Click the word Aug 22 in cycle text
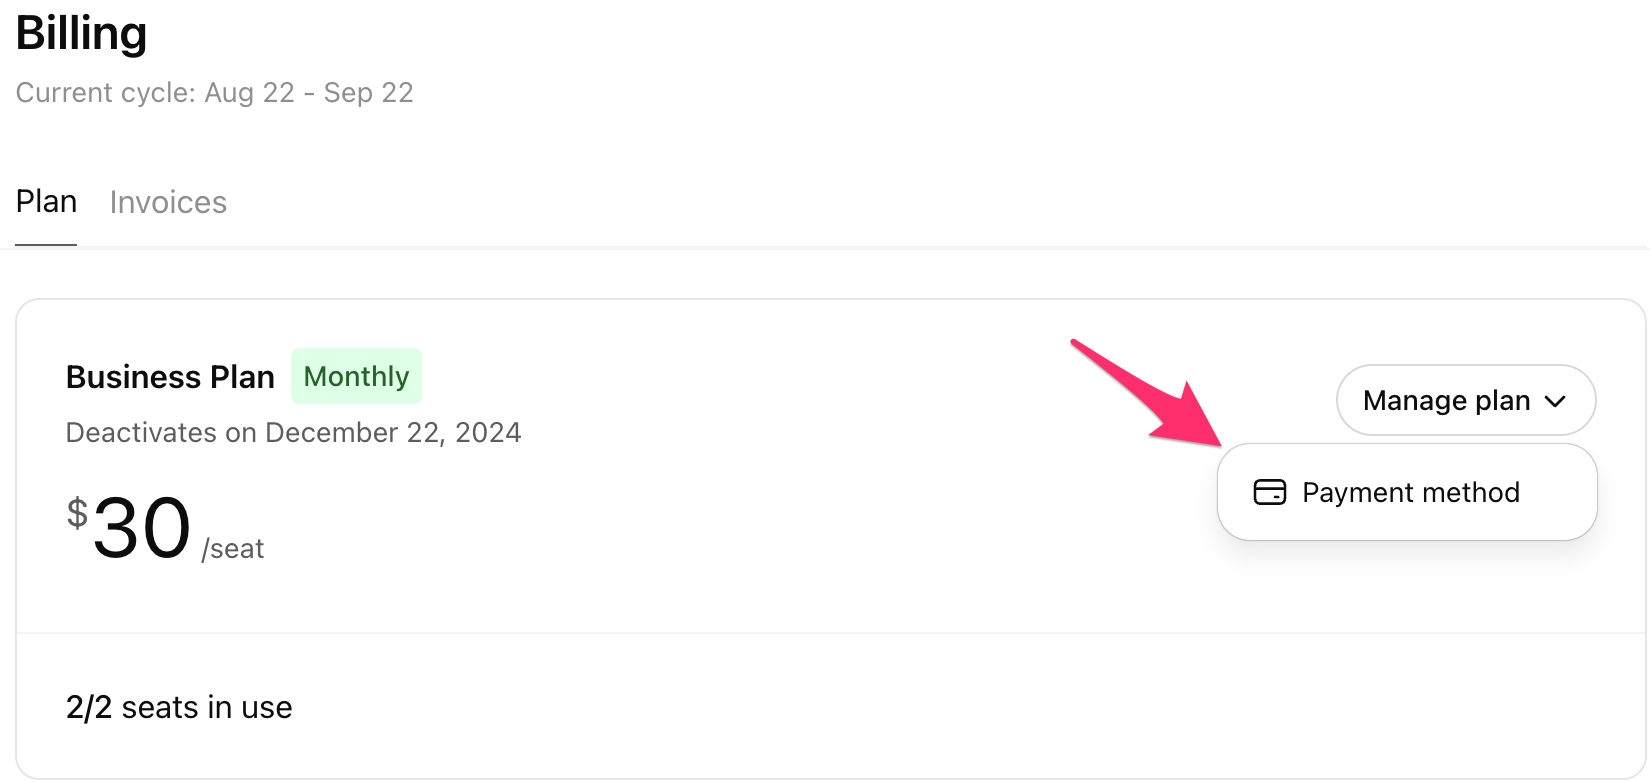This screenshot has height=782, width=1650. coord(250,93)
